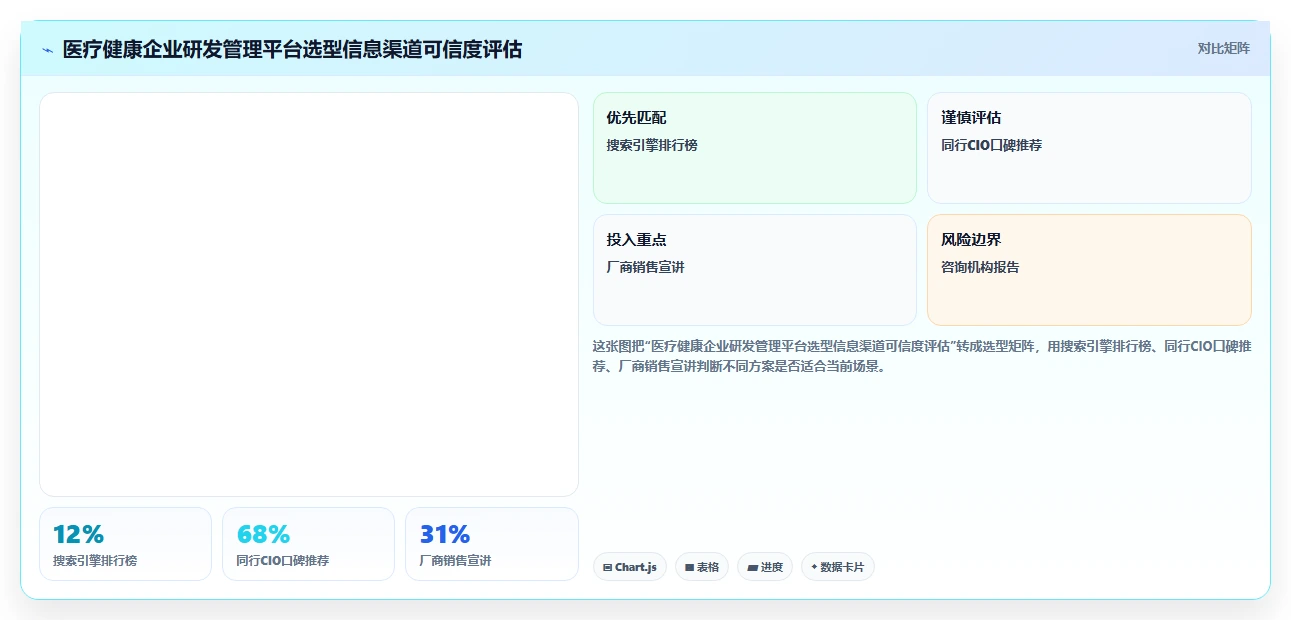
Task: Click 同行CIO口碑推荐 text in 谨慎评估 card
Action: (x=991, y=145)
